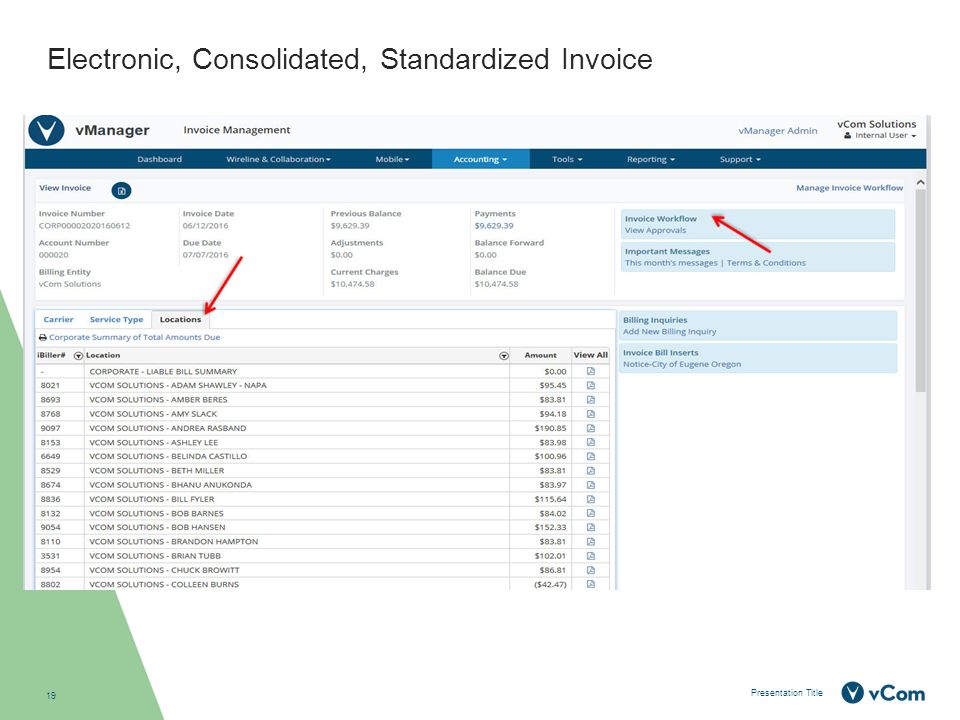Click the vertical scrollbar up arrow
The height and width of the screenshot is (720, 960).
coord(920,182)
